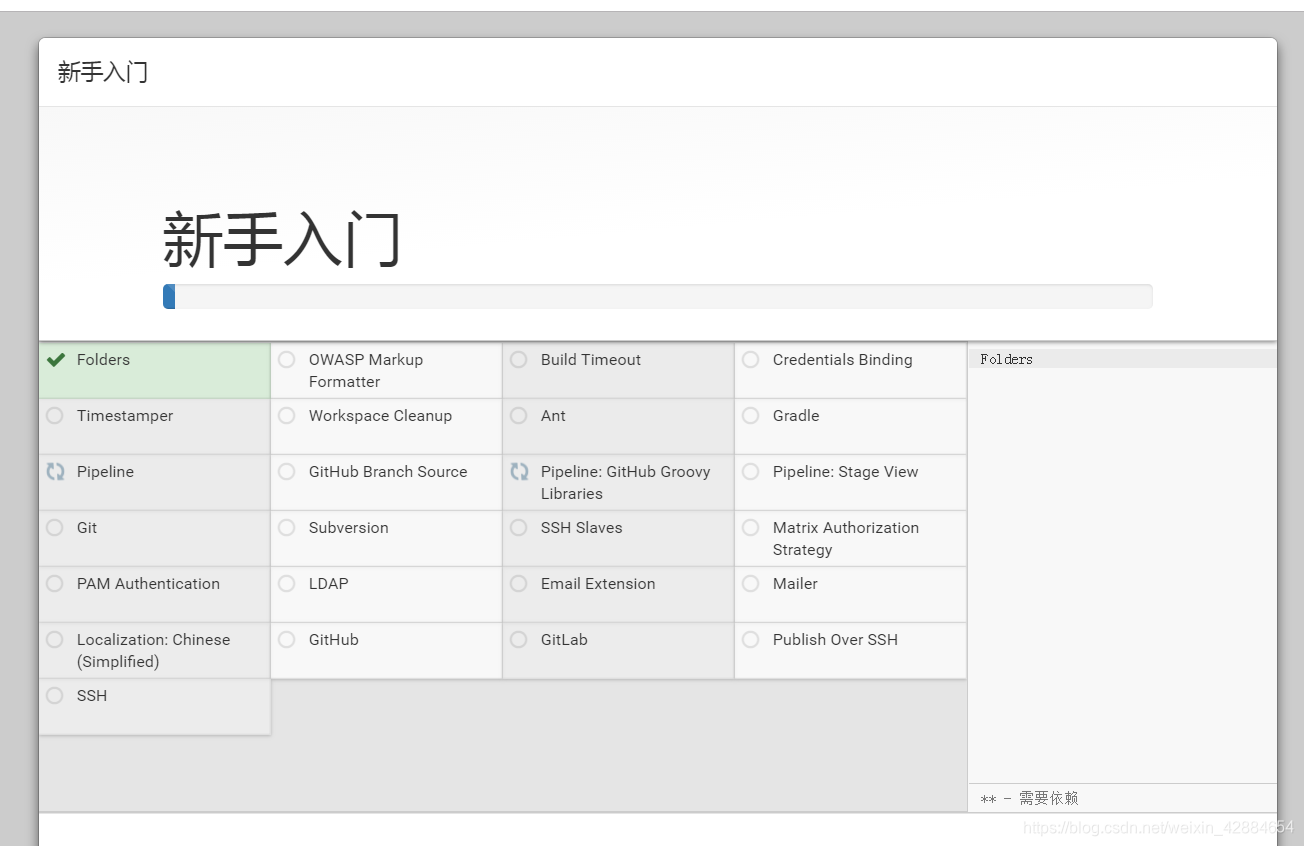
Task: Click the Pipeline: GitHub Groovy Libraries label
Action: pyautogui.click(x=626, y=483)
